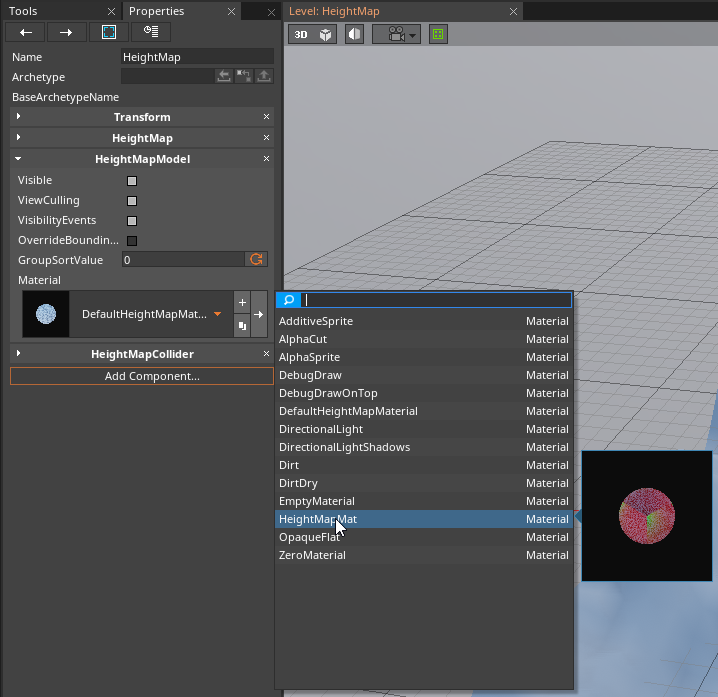Close the Properties tab
The height and width of the screenshot is (697, 718).
tap(231, 12)
